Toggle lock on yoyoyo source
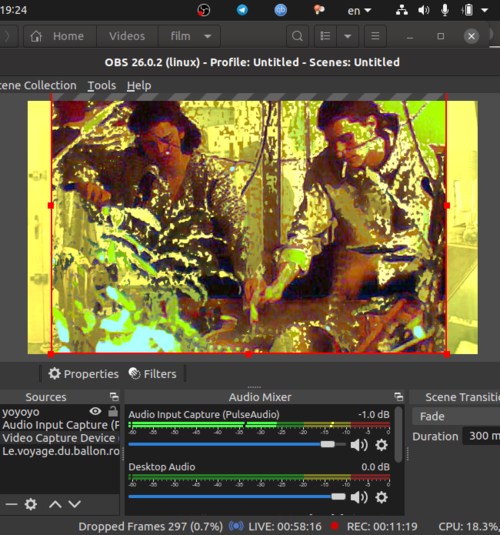This screenshot has height=535, width=500. [x=113, y=411]
